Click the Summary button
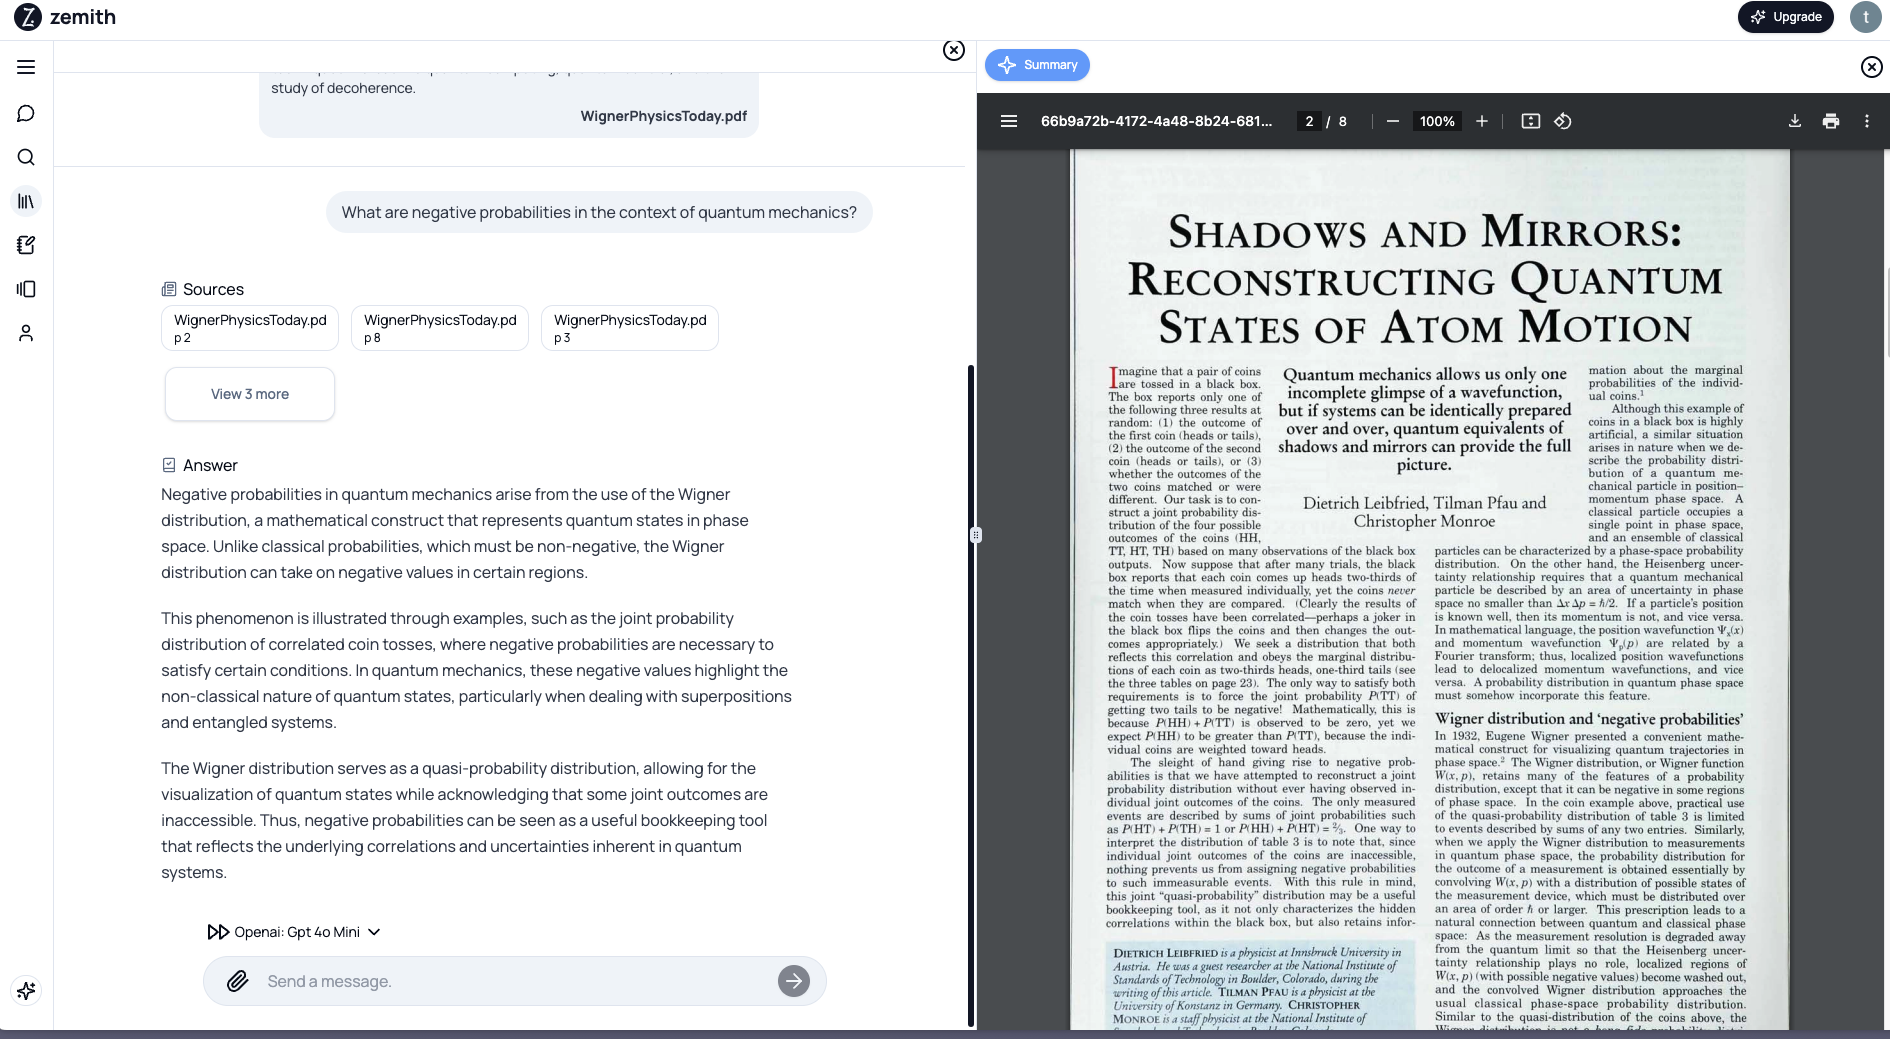The height and width of the screenshot is (1039, 1890). tap(1037, 65)
